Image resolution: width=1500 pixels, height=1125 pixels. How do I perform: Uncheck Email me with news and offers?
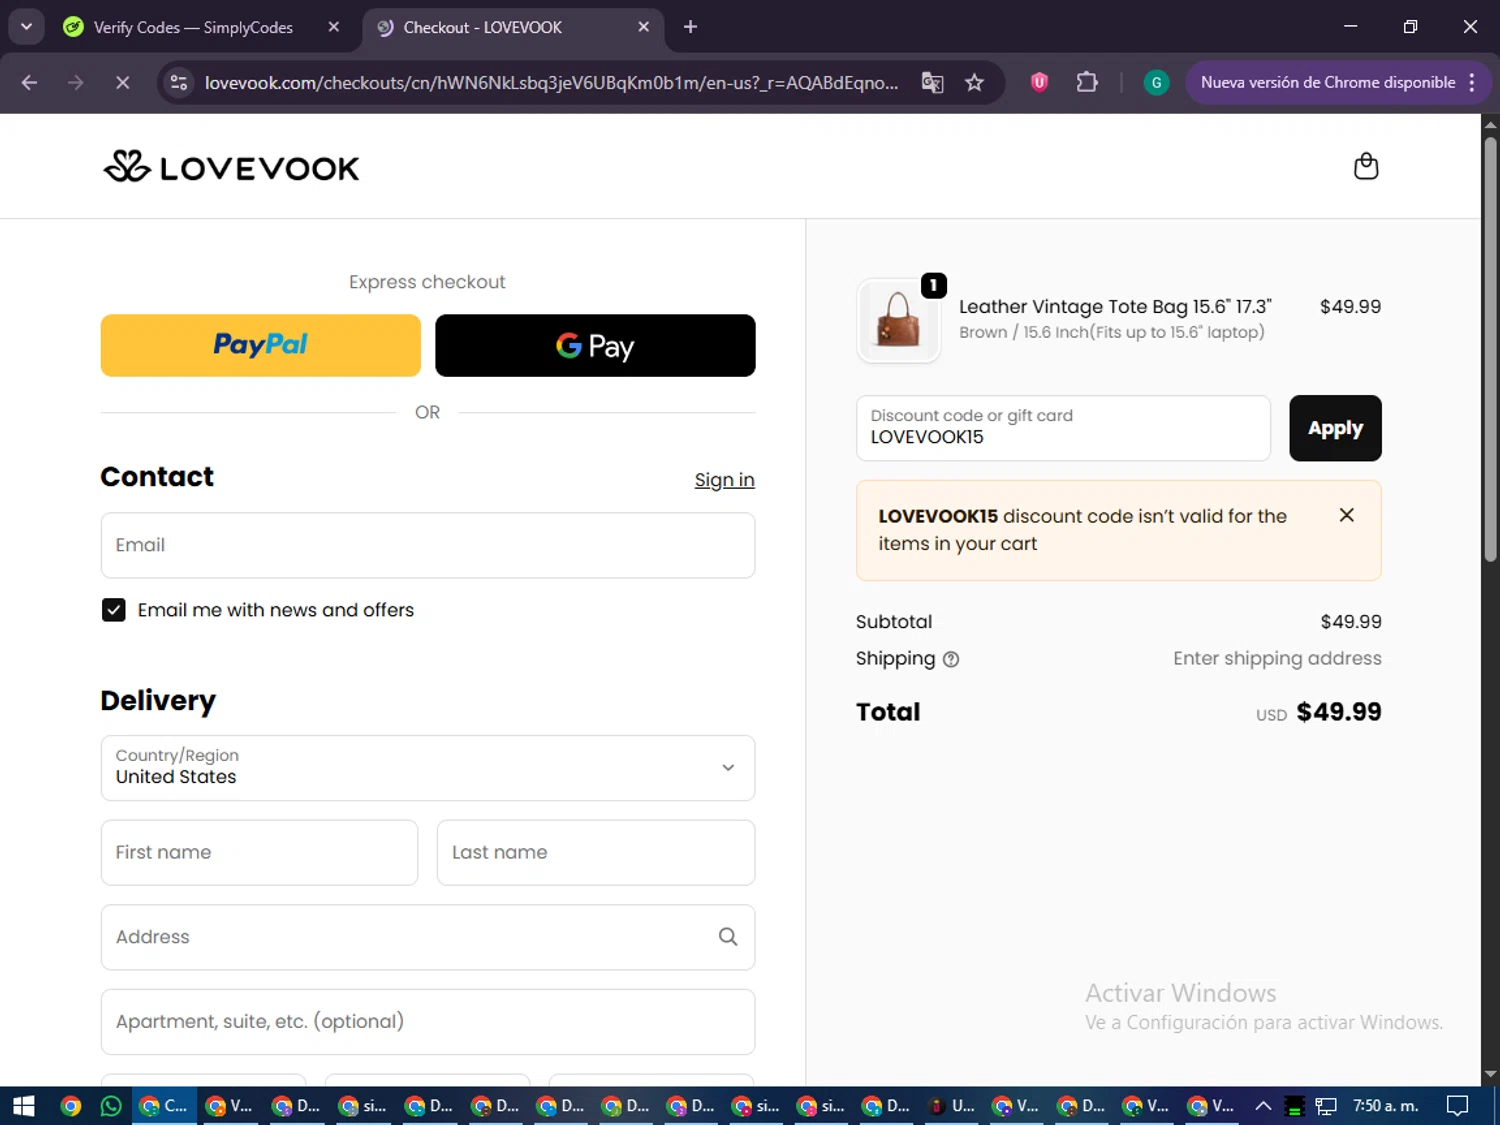[114, 610]
